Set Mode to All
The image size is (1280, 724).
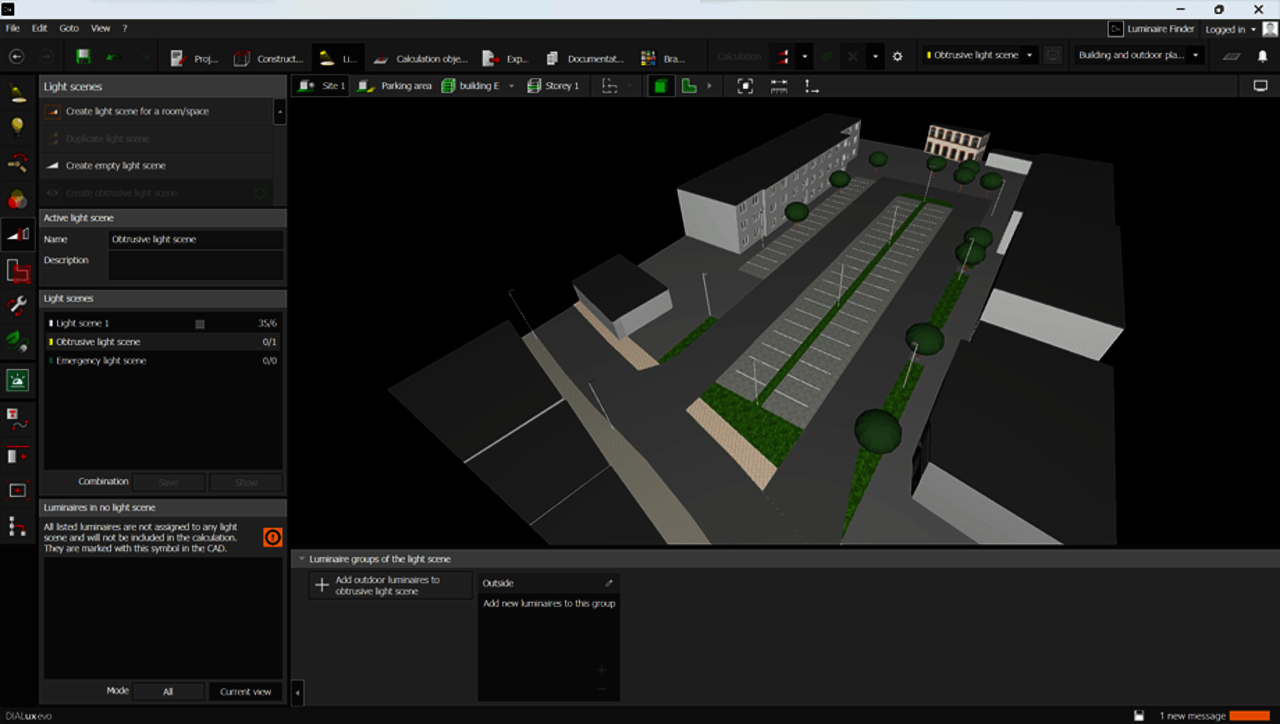click(168, 691)
